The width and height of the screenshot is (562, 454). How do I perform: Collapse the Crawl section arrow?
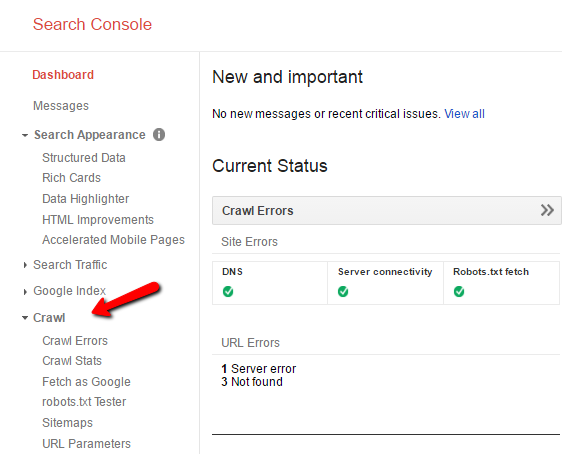(x=25, y=318)
